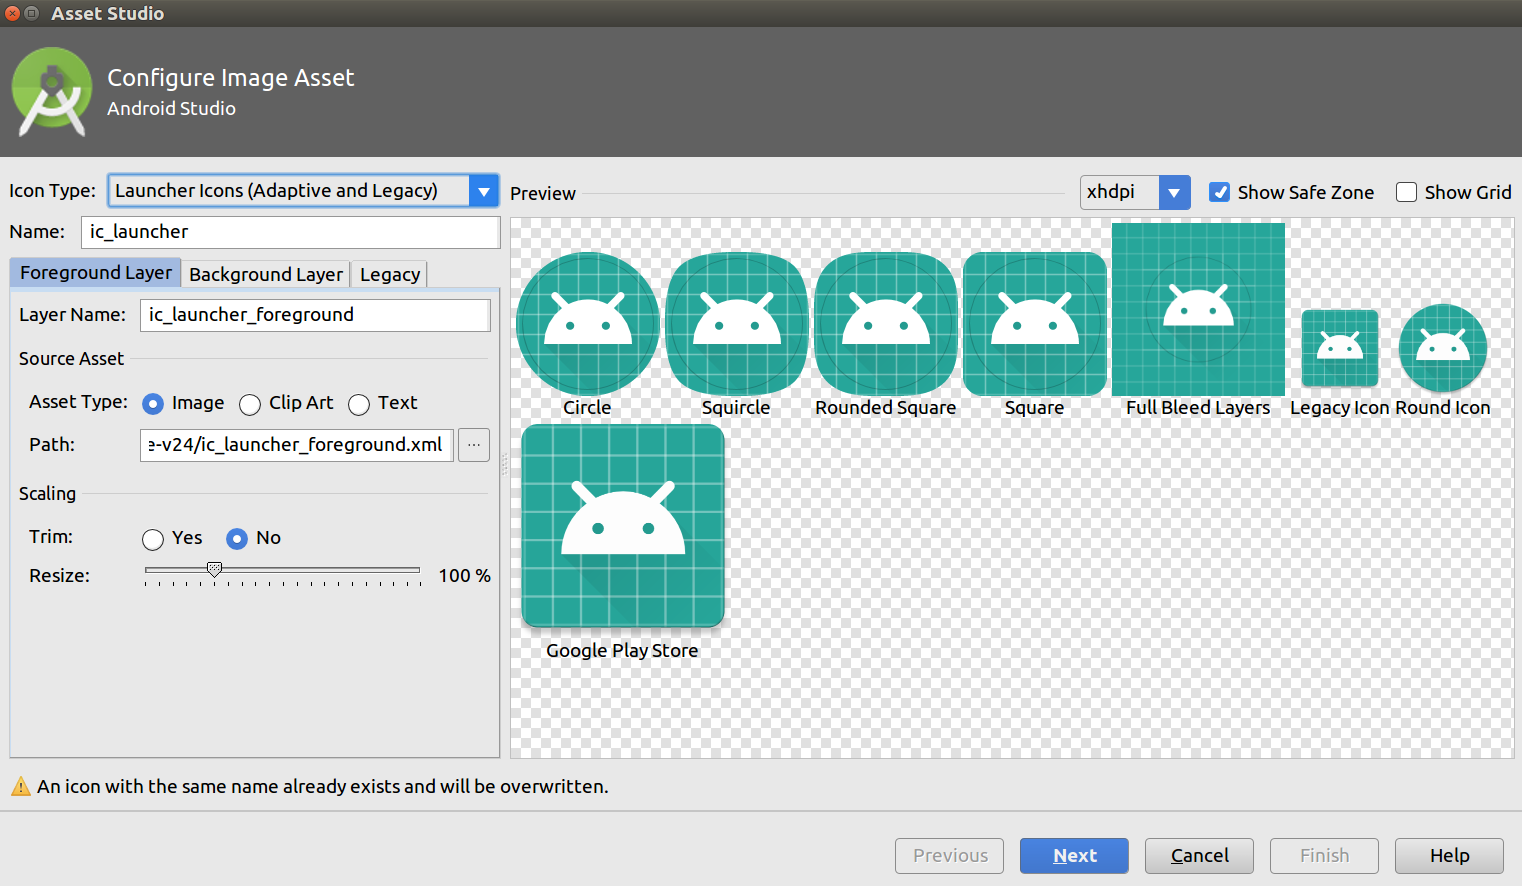This screenshot has width=1522, height=886.
Task: Click the Layer Name input field
Action: pos(316,315)
